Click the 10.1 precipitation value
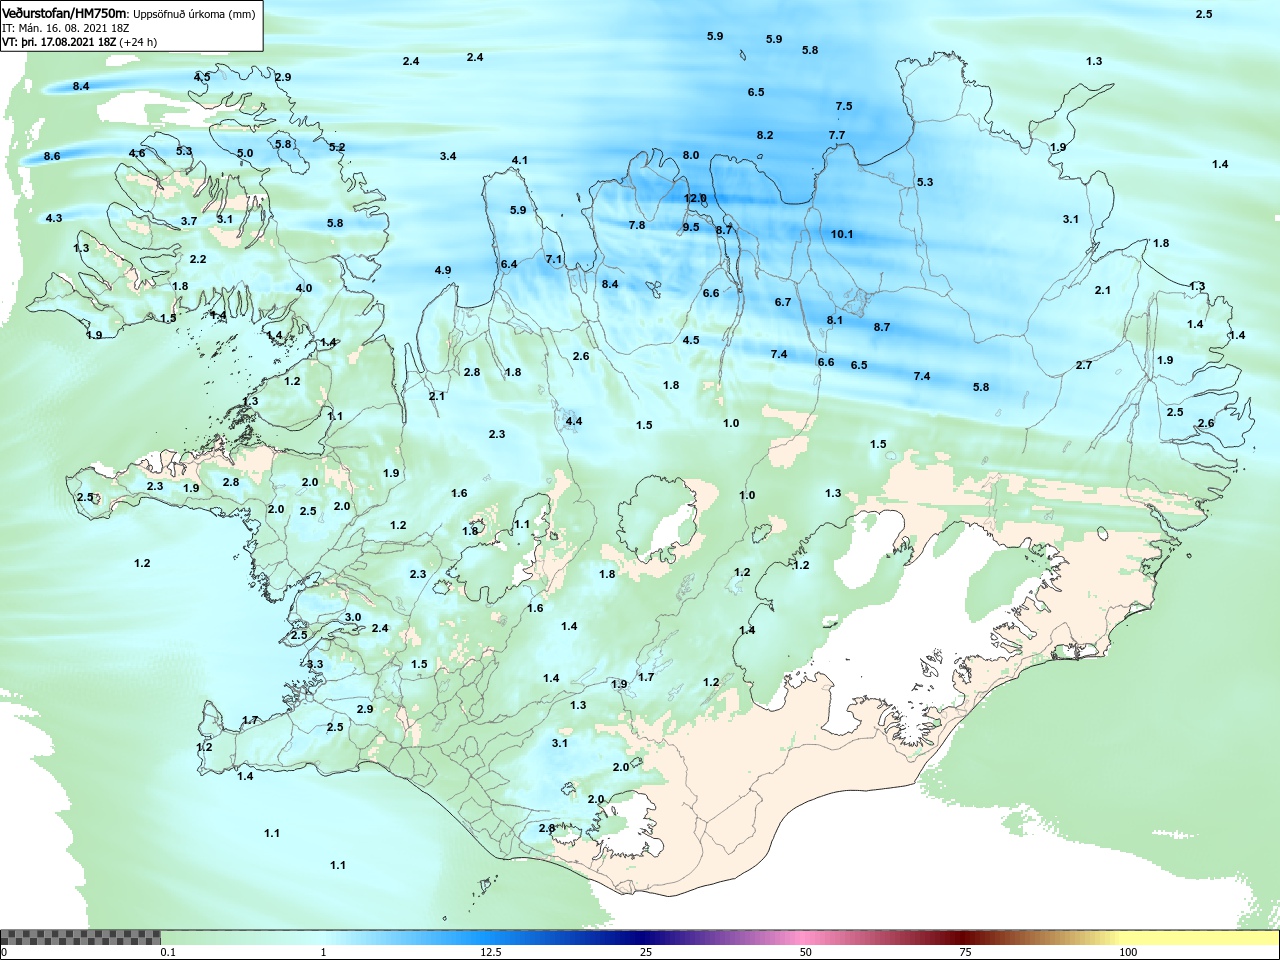The height and width of the screenshot is (960, 1280). tap(842, 234)
